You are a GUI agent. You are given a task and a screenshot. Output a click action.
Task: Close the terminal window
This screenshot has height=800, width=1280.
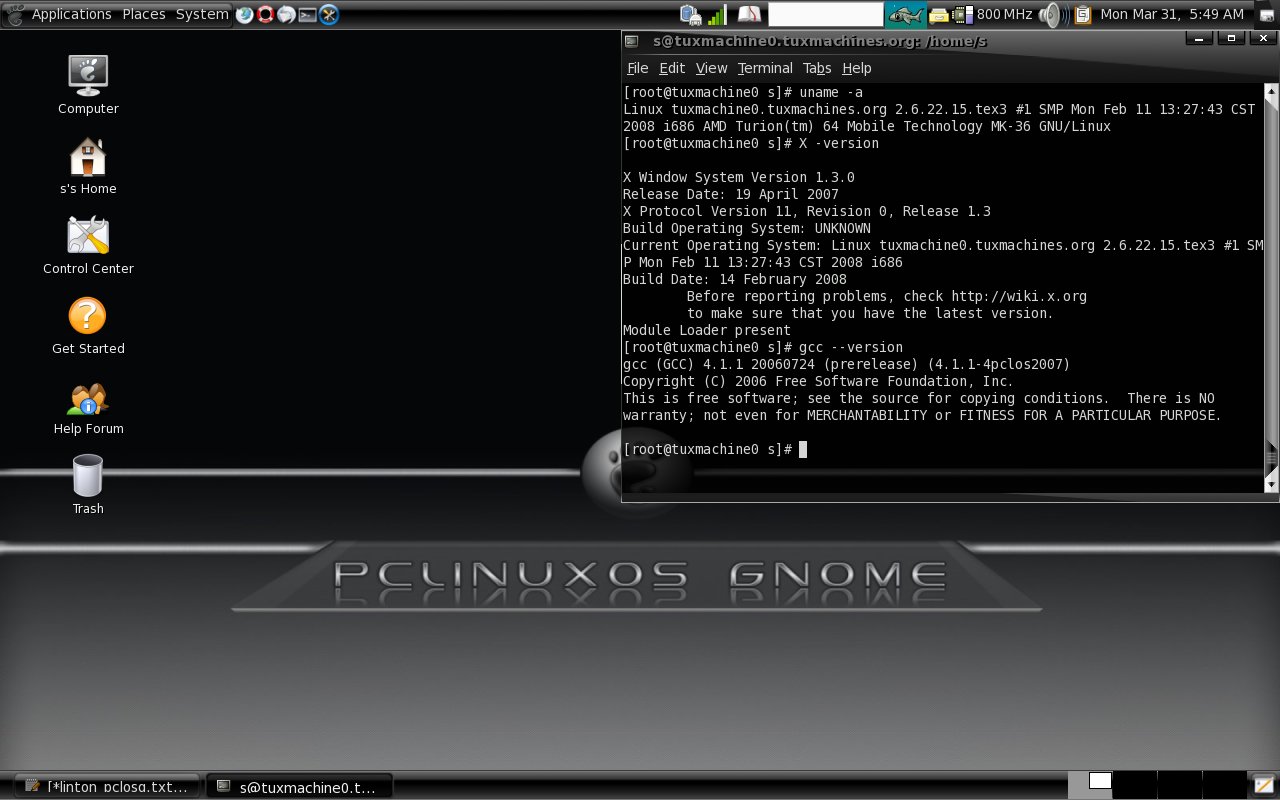point(1265,38)
